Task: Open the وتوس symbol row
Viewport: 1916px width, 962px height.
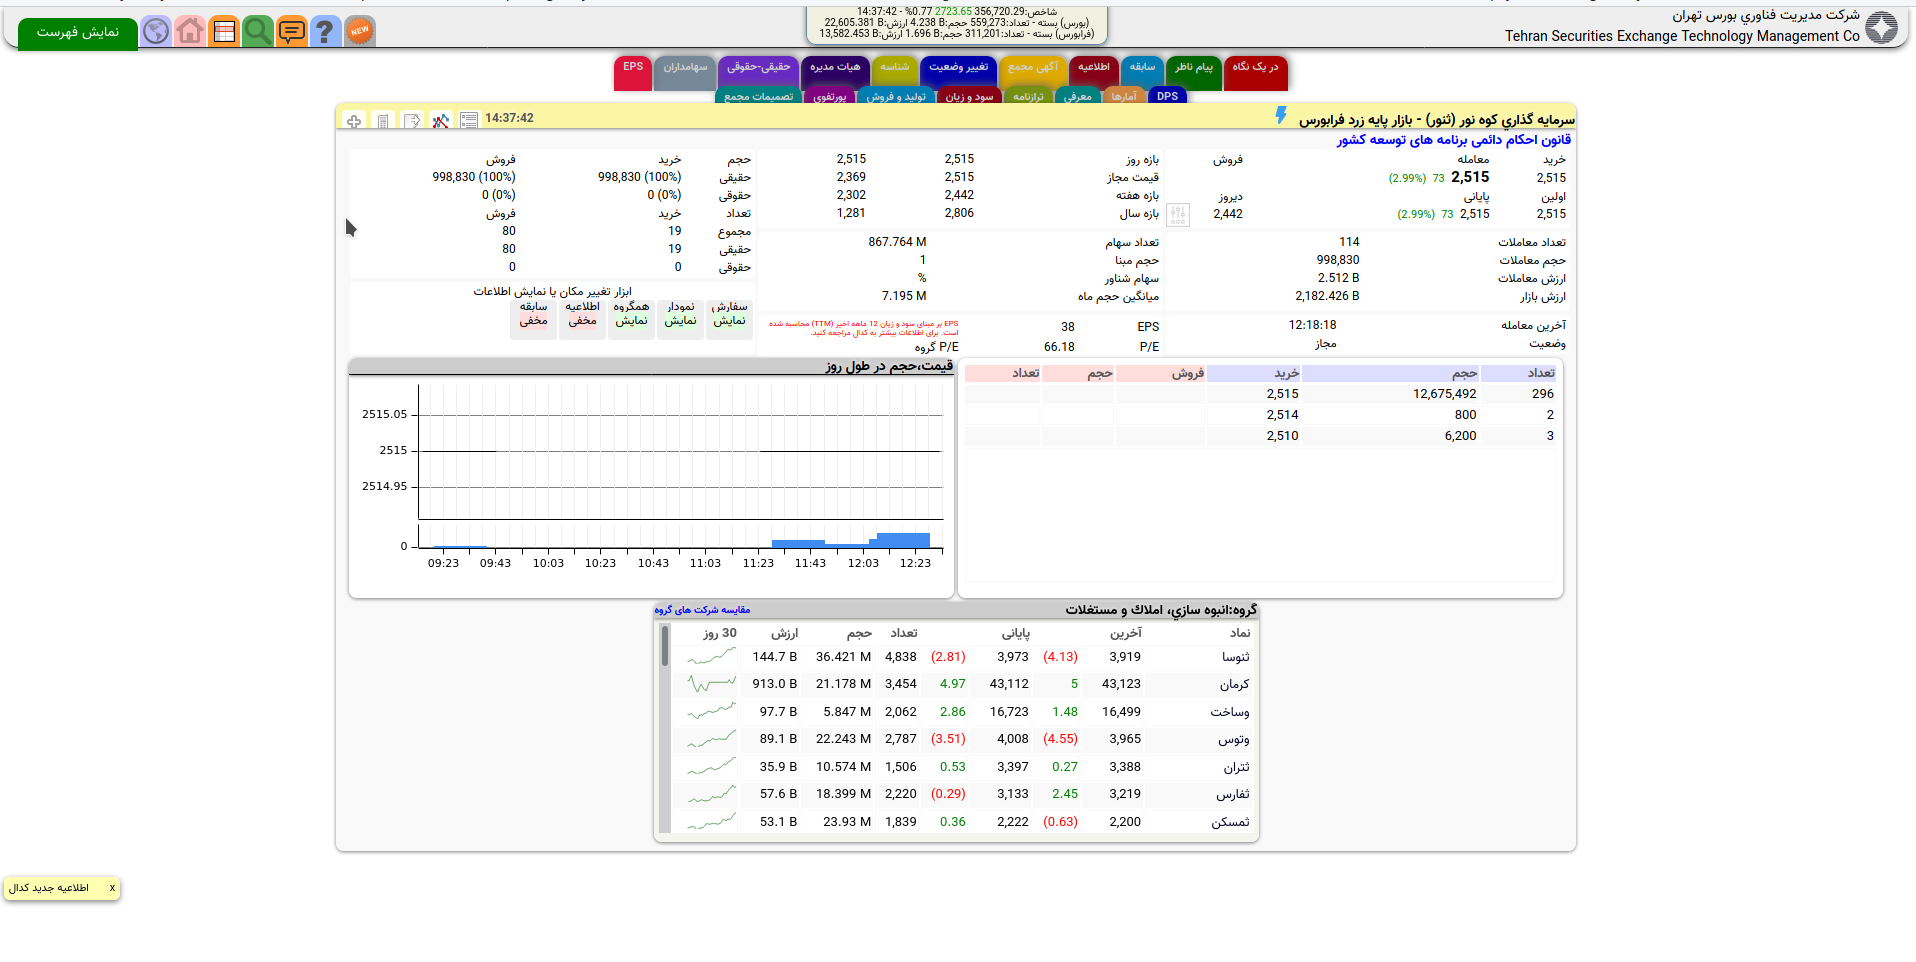Action: [962, 739]
